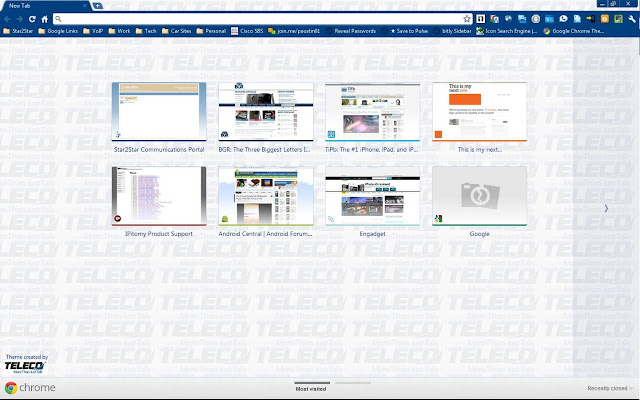
Task: Click the 'Engadget' caption text
Action: [372, 234]
